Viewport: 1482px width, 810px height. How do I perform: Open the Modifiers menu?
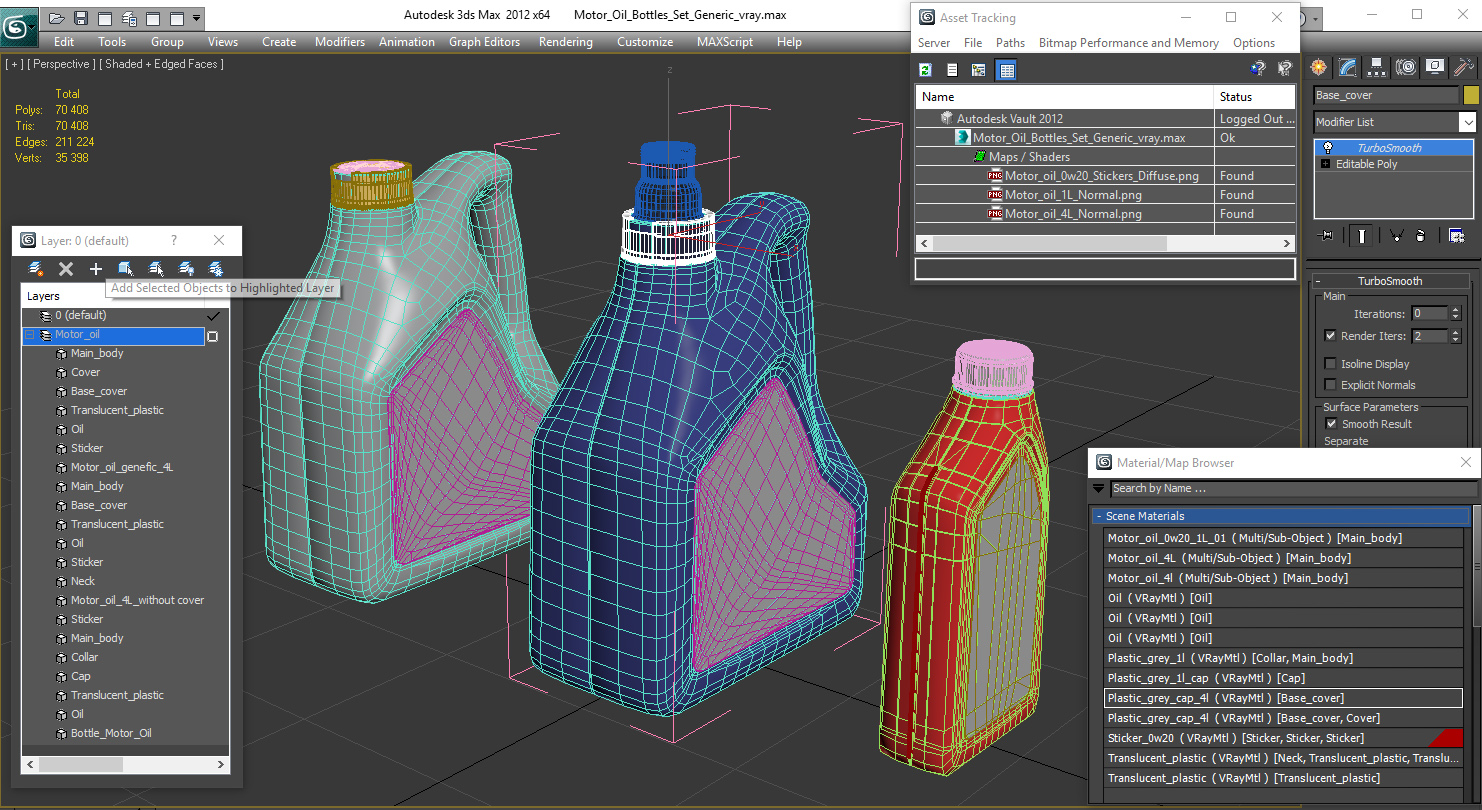pos(340,42)
